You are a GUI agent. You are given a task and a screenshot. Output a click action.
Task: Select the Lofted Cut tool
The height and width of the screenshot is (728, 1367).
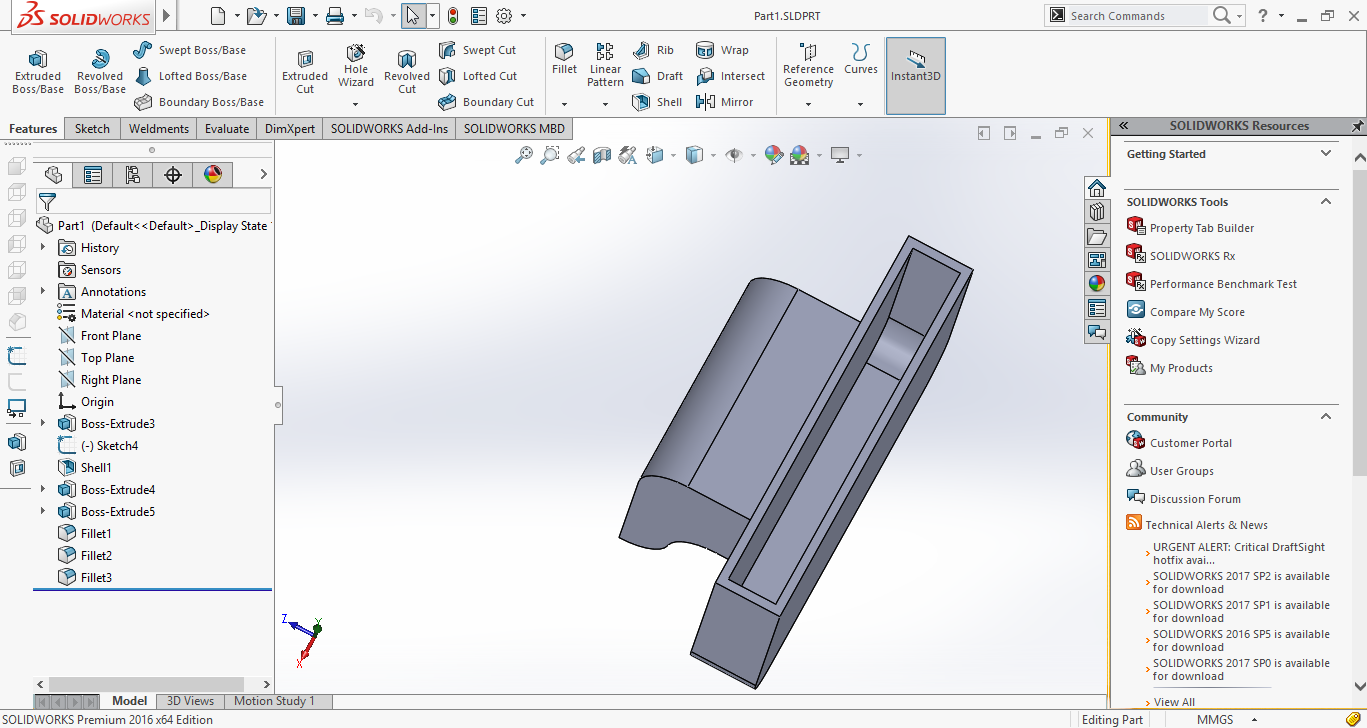pyautogui.click(x=477, y=76)
